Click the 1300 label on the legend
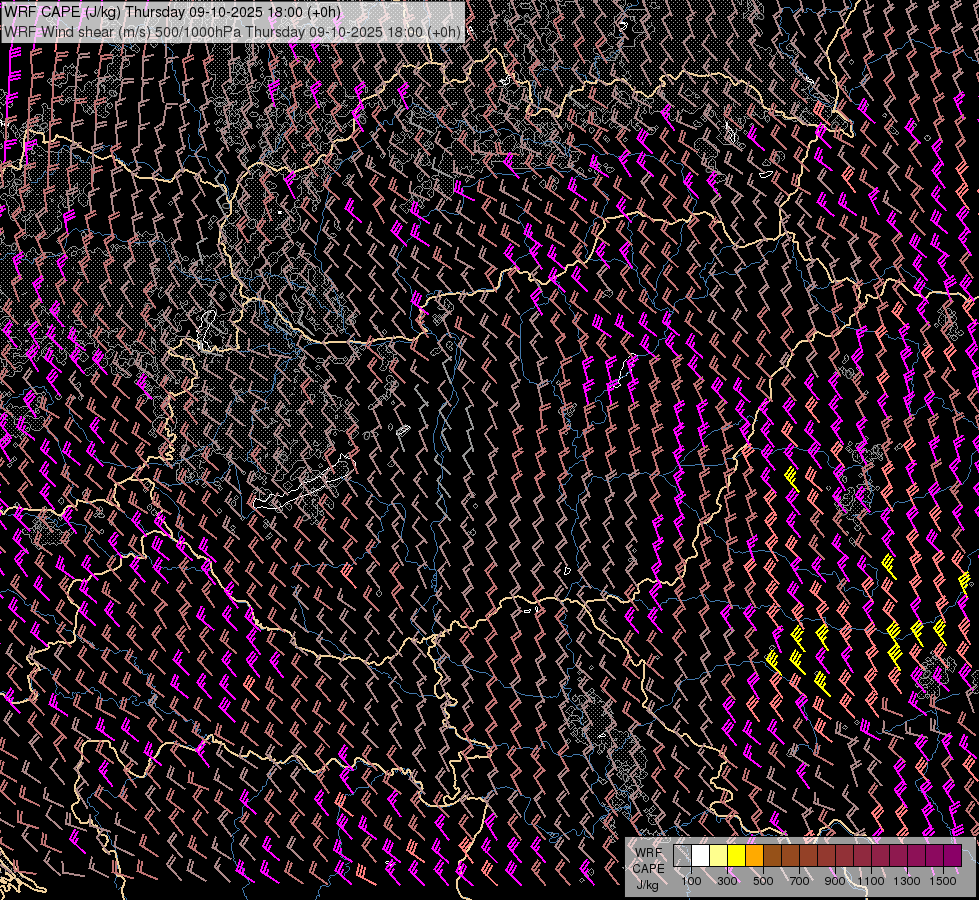This screenshot has height=900, width=979. tap(907, 881)
